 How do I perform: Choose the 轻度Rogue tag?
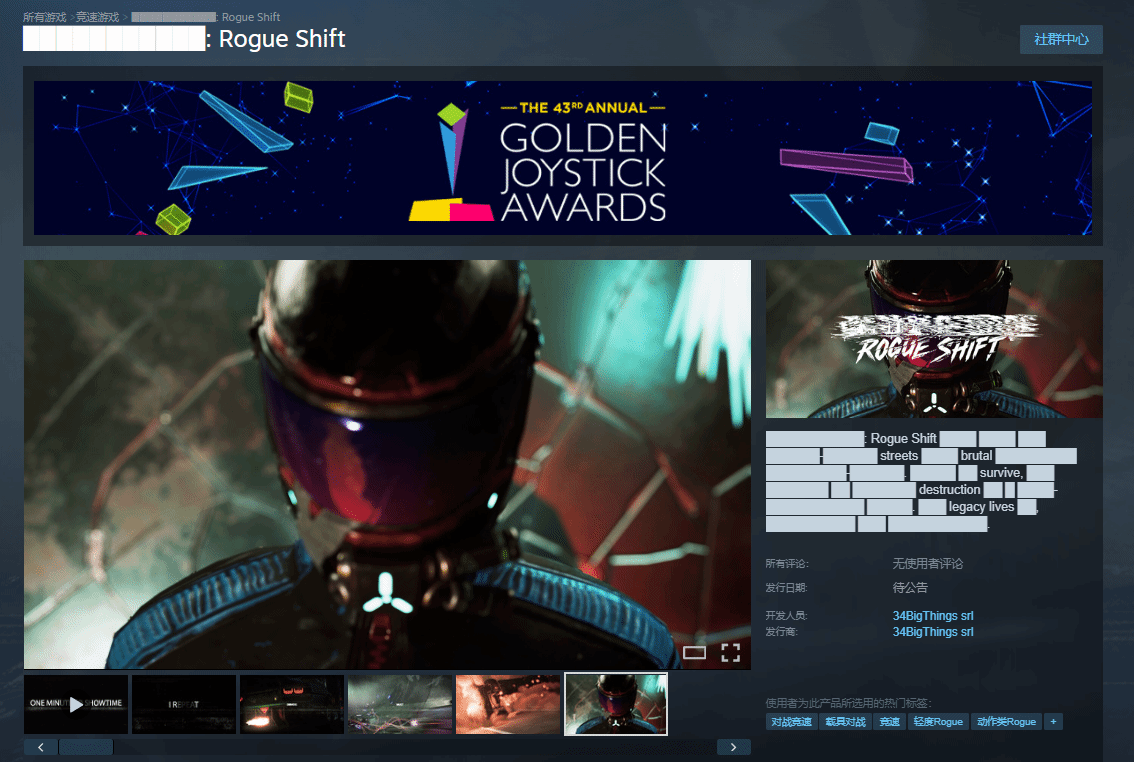pos(937,722)
